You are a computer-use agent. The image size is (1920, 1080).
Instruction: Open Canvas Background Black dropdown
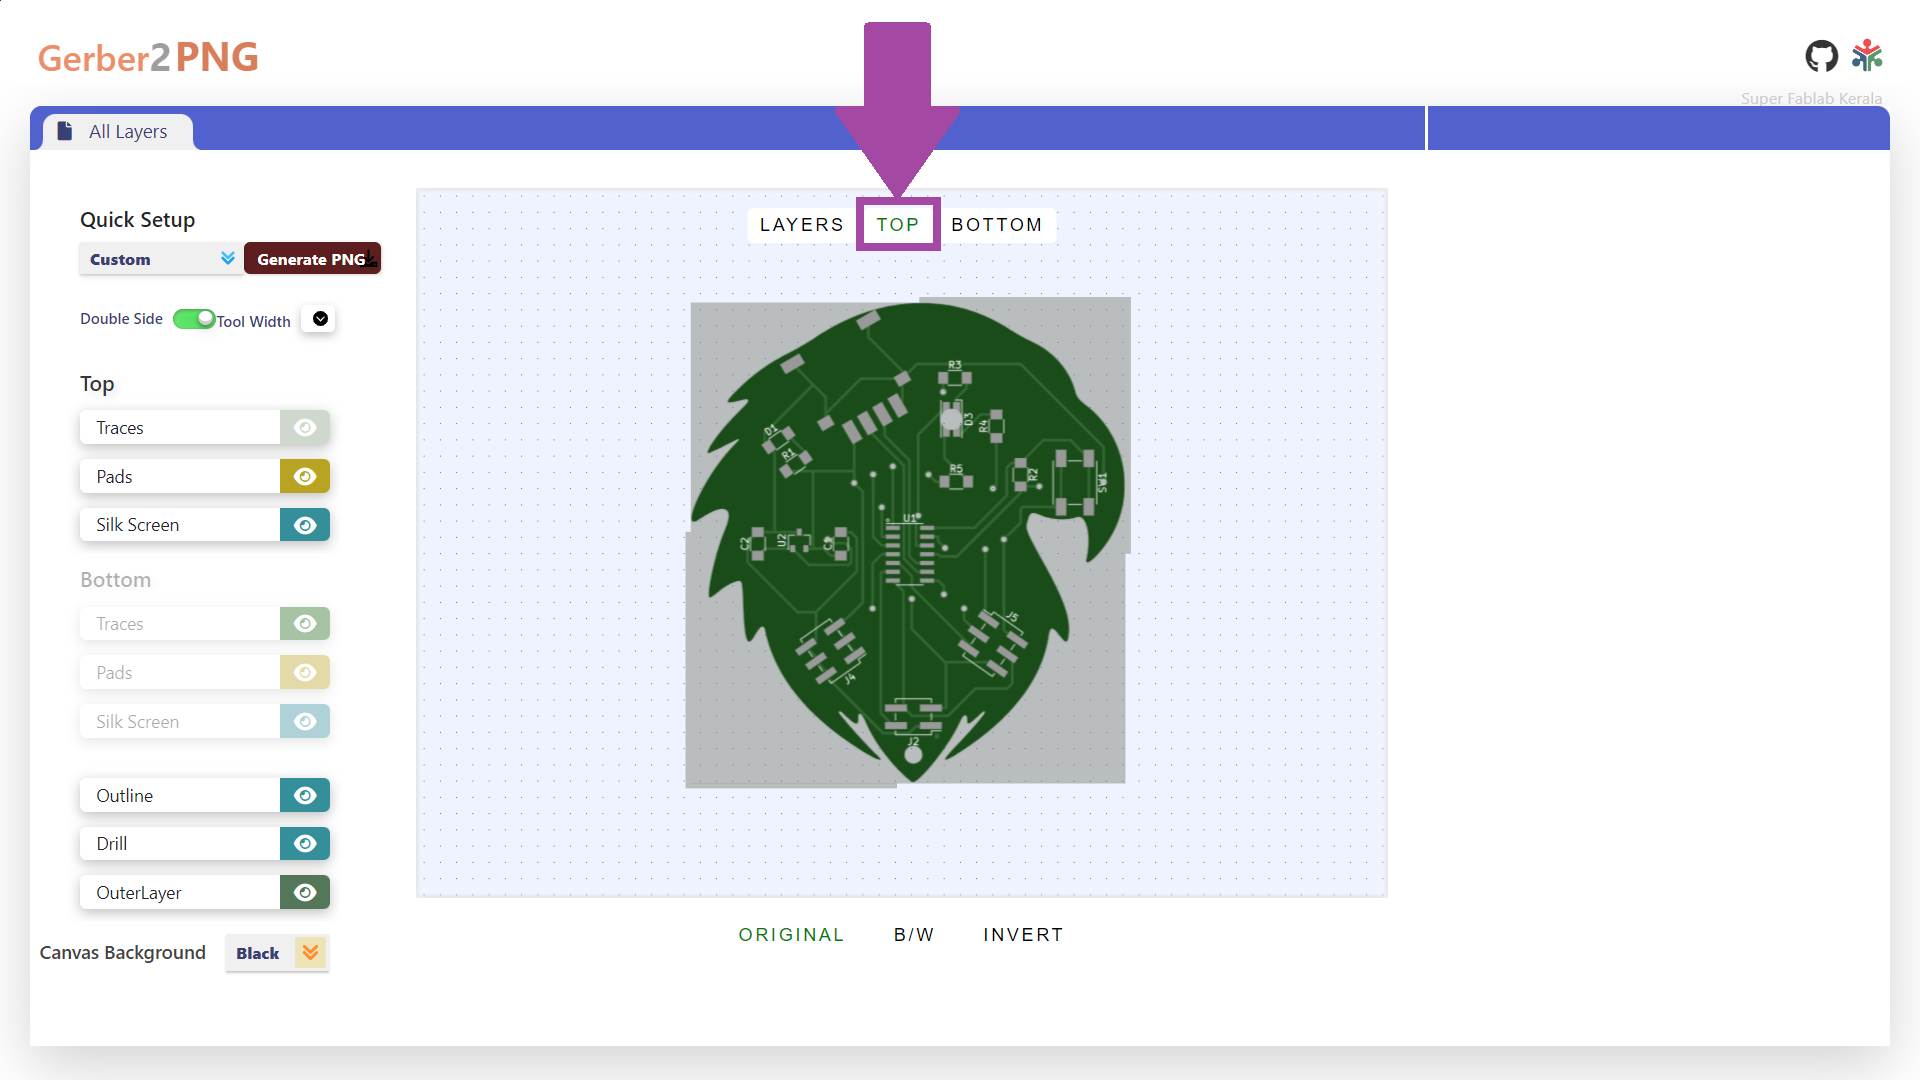coord(277,953)
